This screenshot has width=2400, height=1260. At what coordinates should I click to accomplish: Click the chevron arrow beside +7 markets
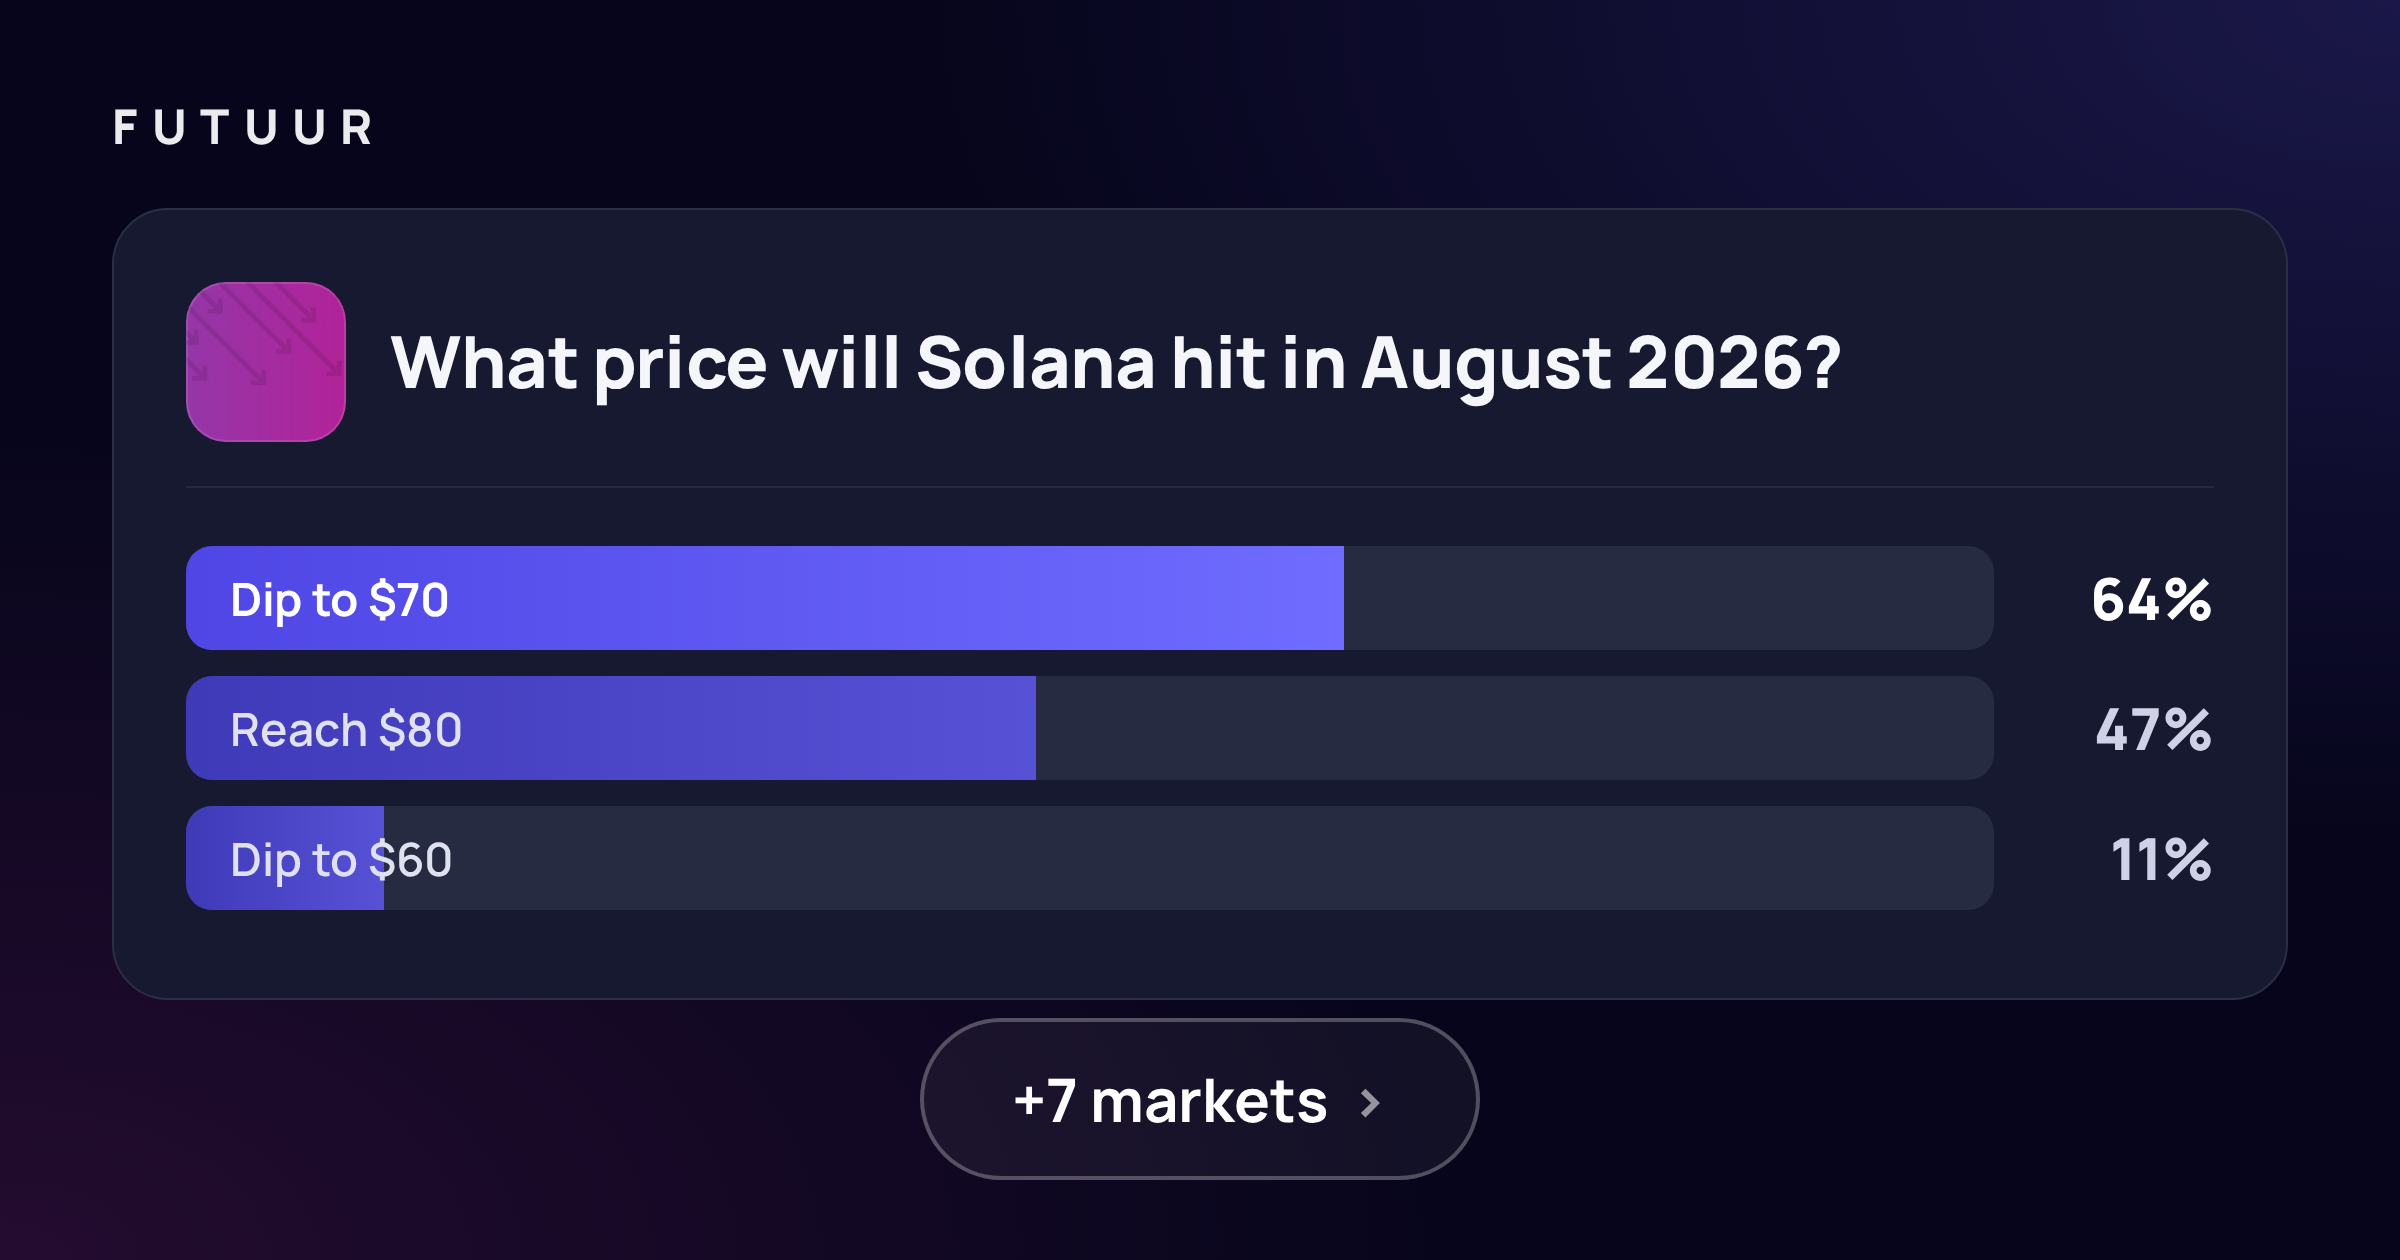pos(1371,1103)
